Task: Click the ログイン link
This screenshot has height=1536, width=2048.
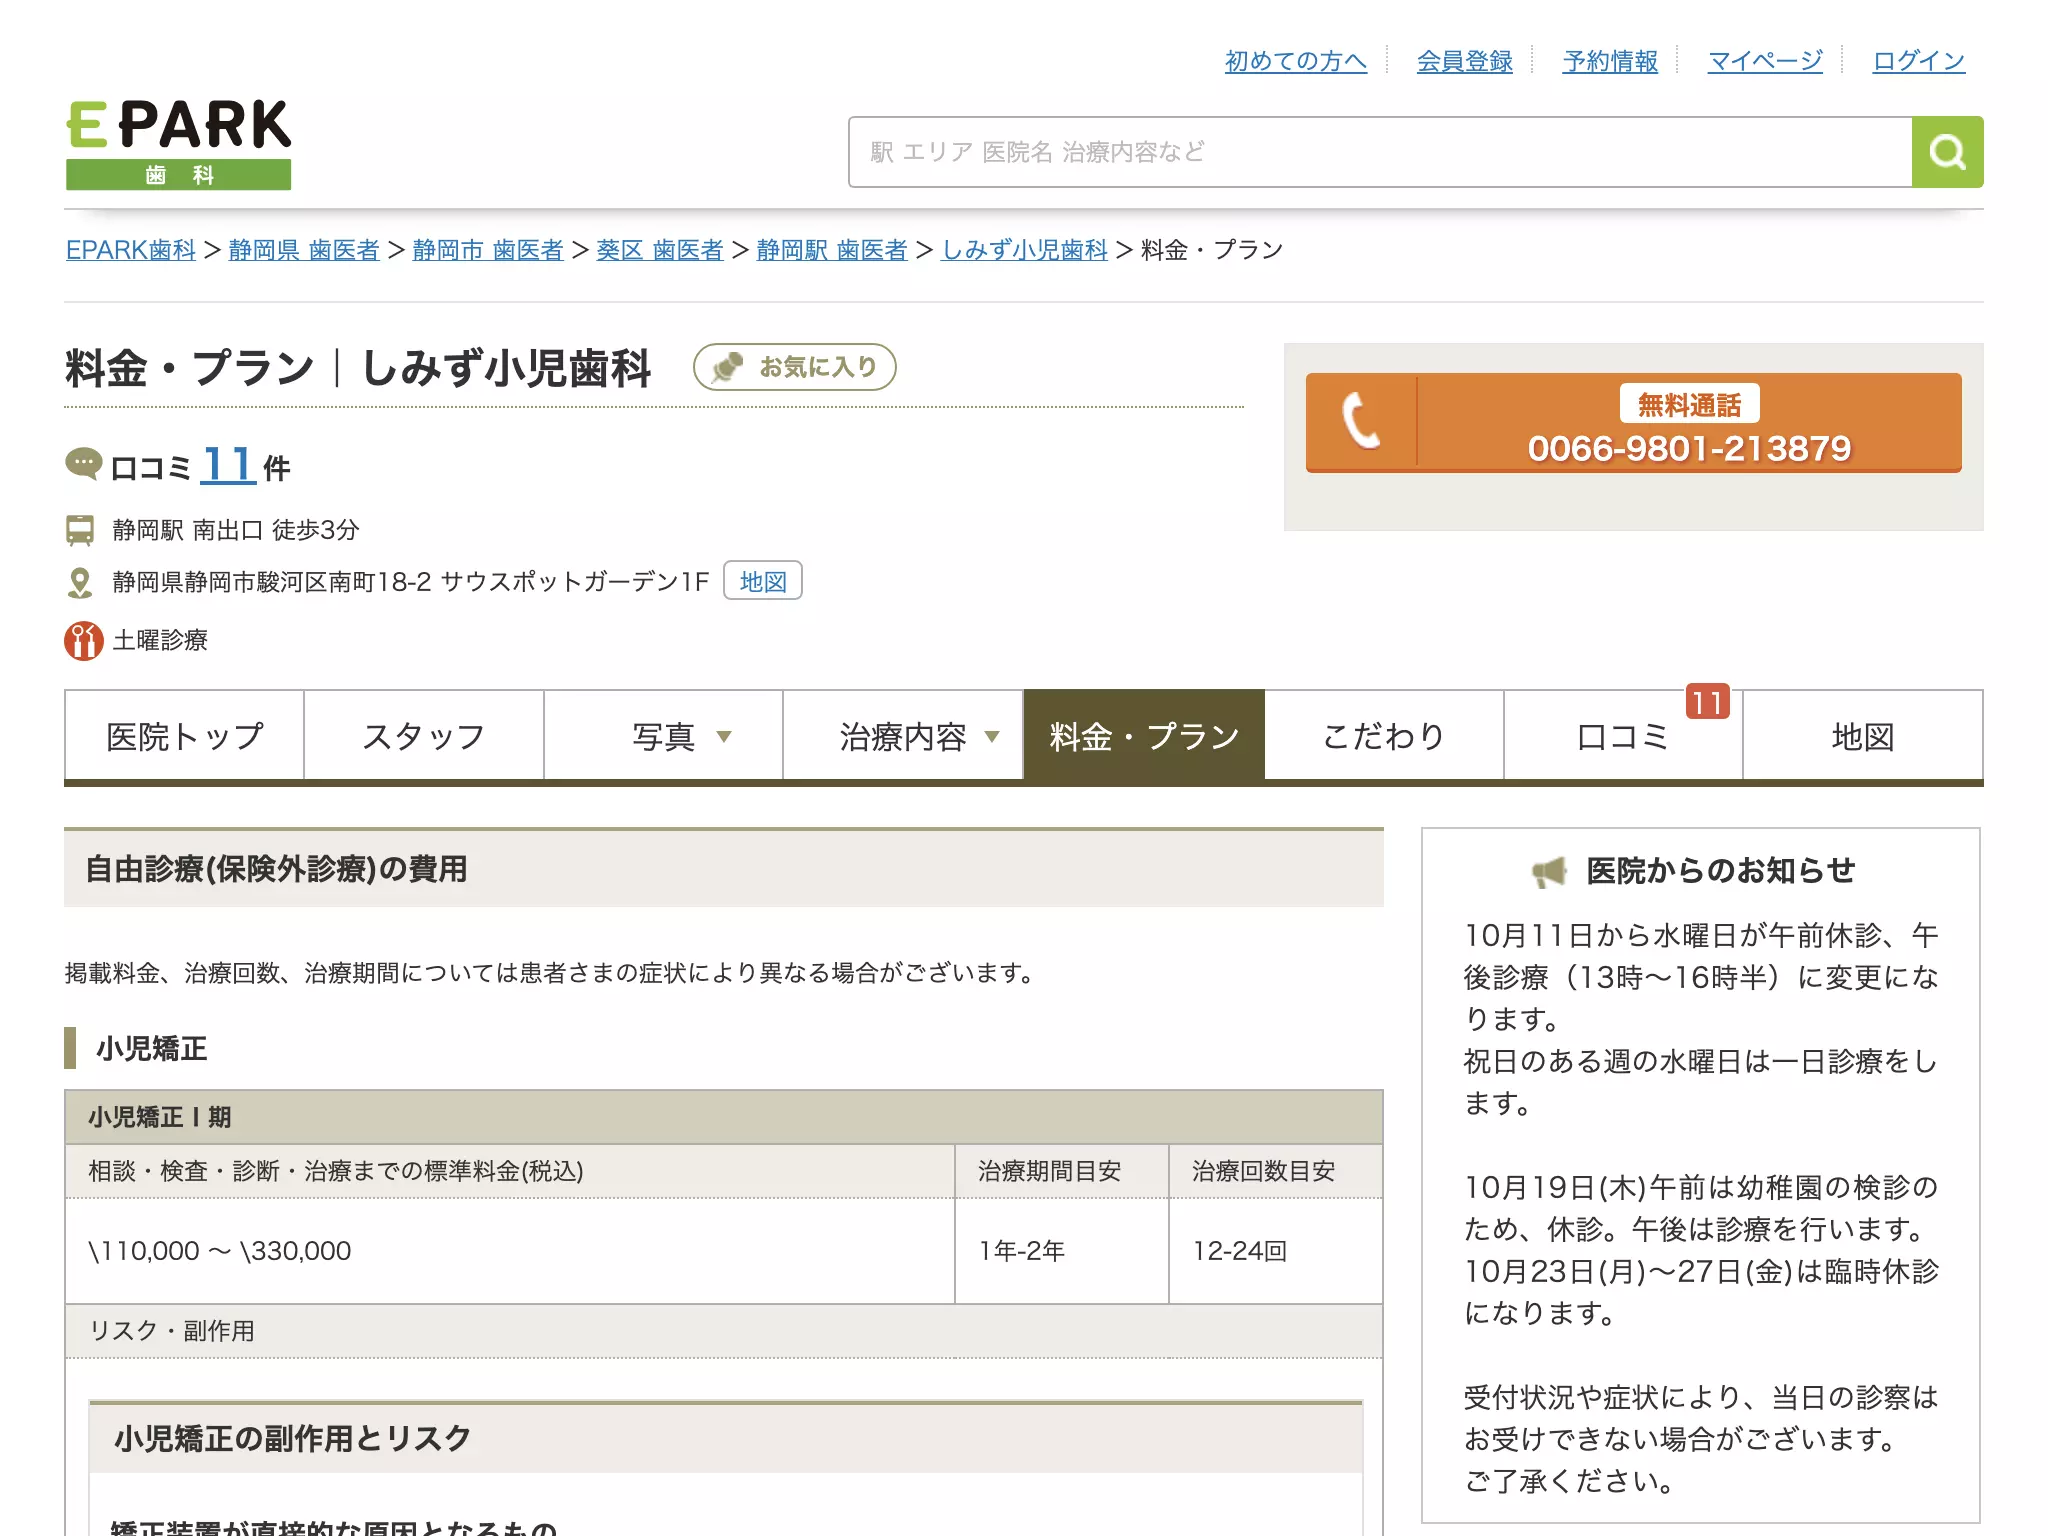Action: [x=1918, y=61]
